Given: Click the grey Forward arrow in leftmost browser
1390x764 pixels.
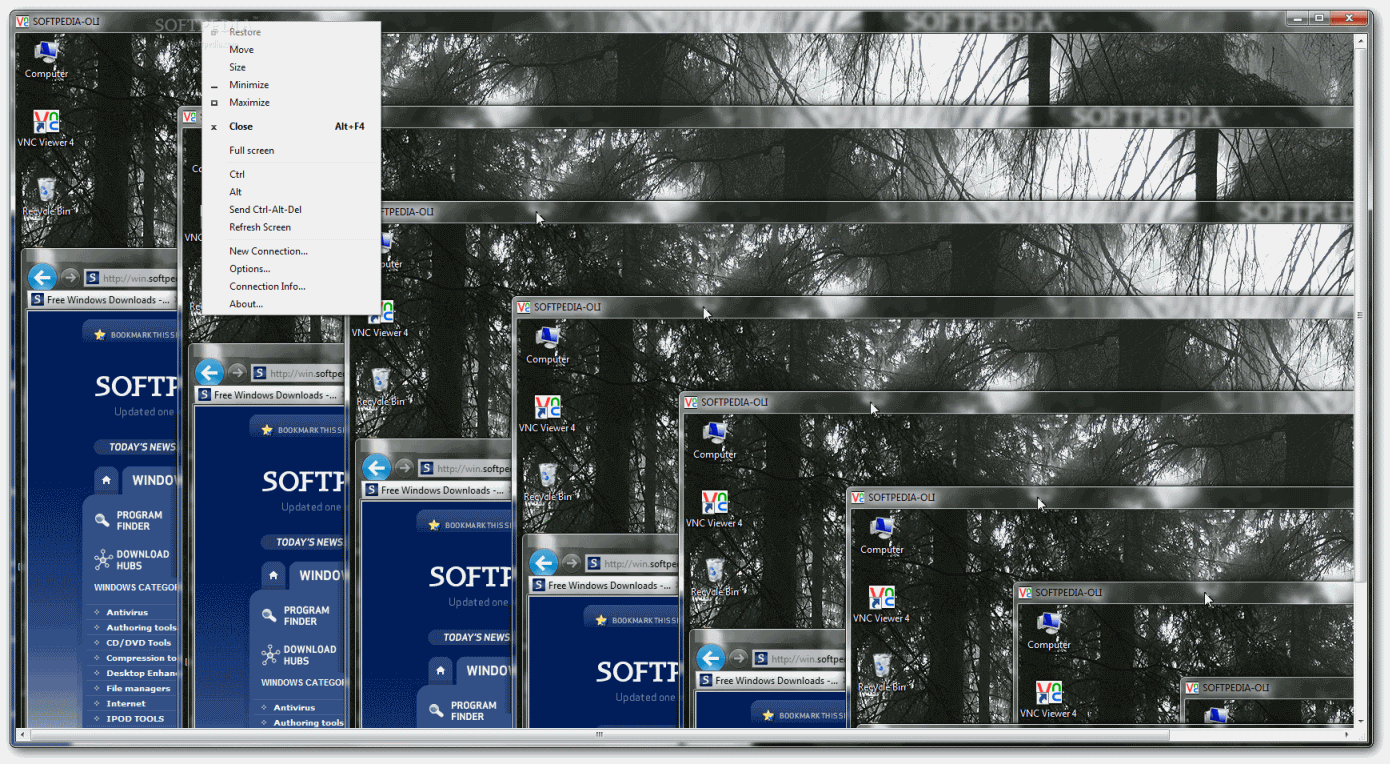Looking at the screenshot, I should pos(70,277).
